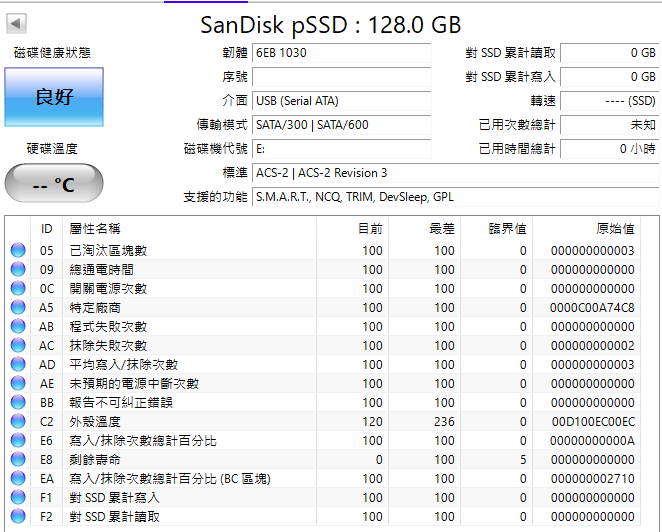This screenshot has height=532, width=662.
Task: Click the status orb for attribute A5
Action: coord(18,307)
